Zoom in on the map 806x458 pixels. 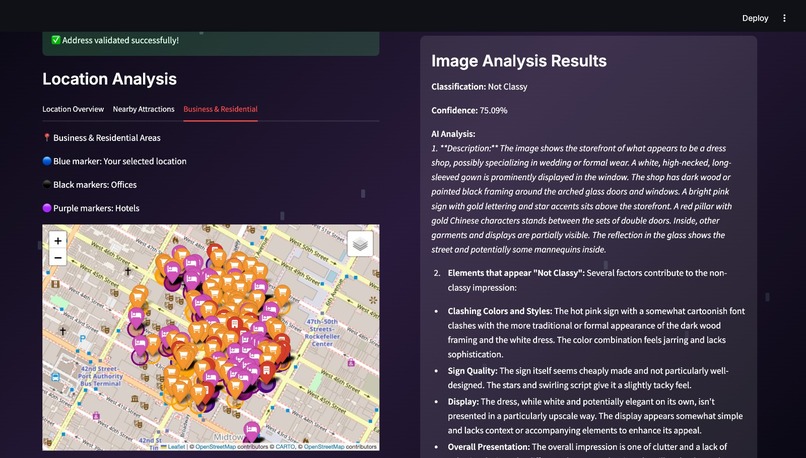58,240
